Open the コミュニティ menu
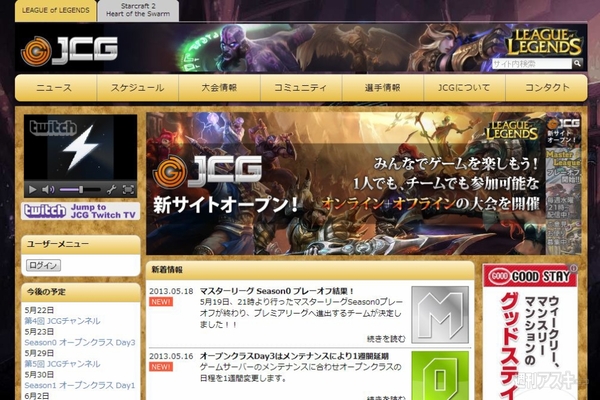600x400 pixels. tap(301, 88)
